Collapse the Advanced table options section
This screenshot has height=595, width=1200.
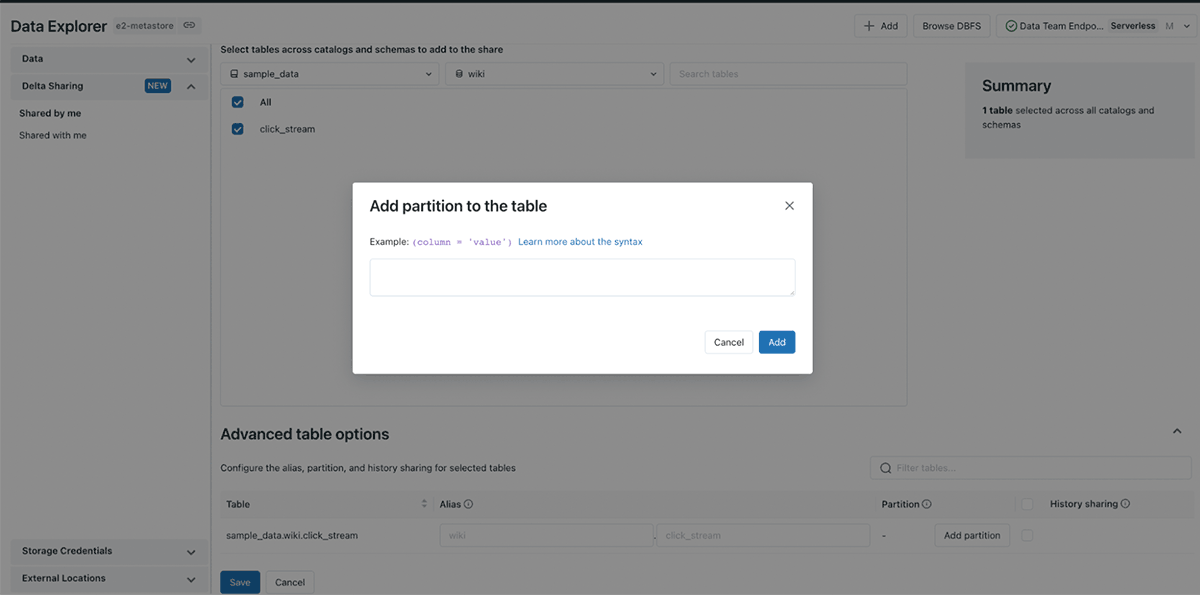point(1177,431)
